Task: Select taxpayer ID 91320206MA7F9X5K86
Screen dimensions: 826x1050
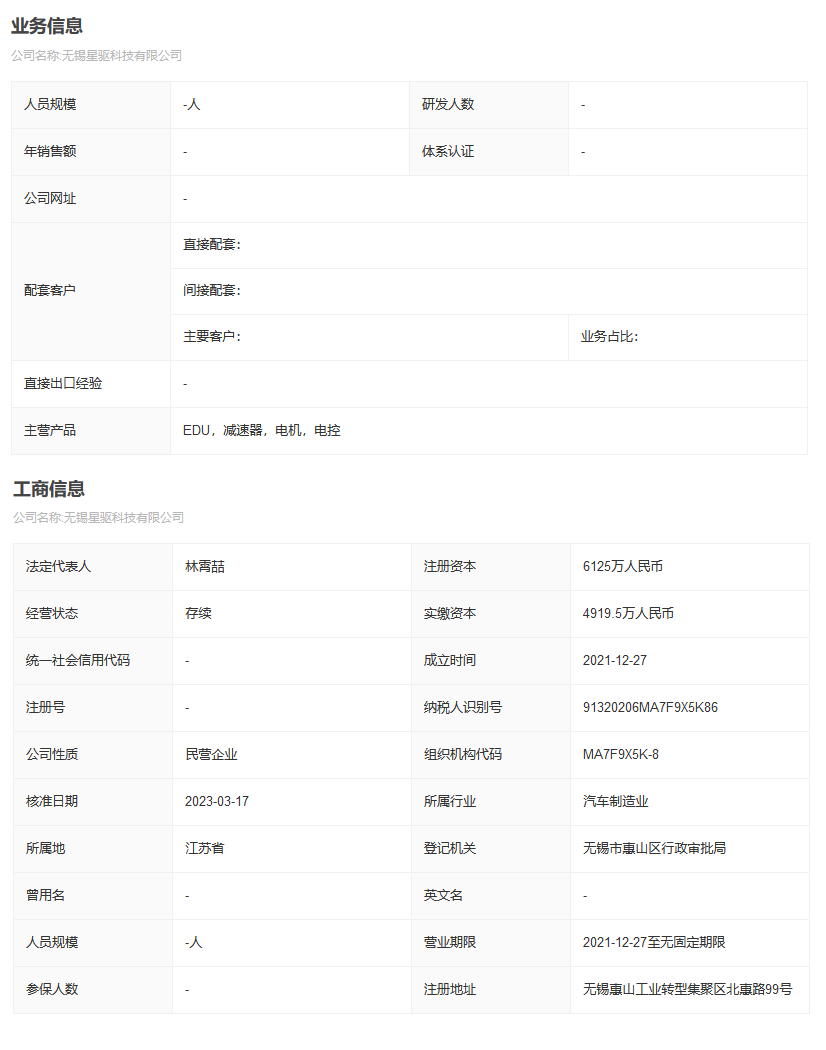Action: (x=650, y=707)
